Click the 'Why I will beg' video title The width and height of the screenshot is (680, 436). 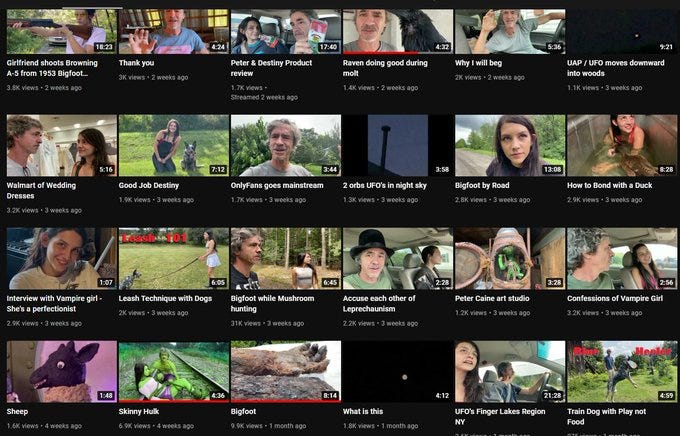point(478,63)
